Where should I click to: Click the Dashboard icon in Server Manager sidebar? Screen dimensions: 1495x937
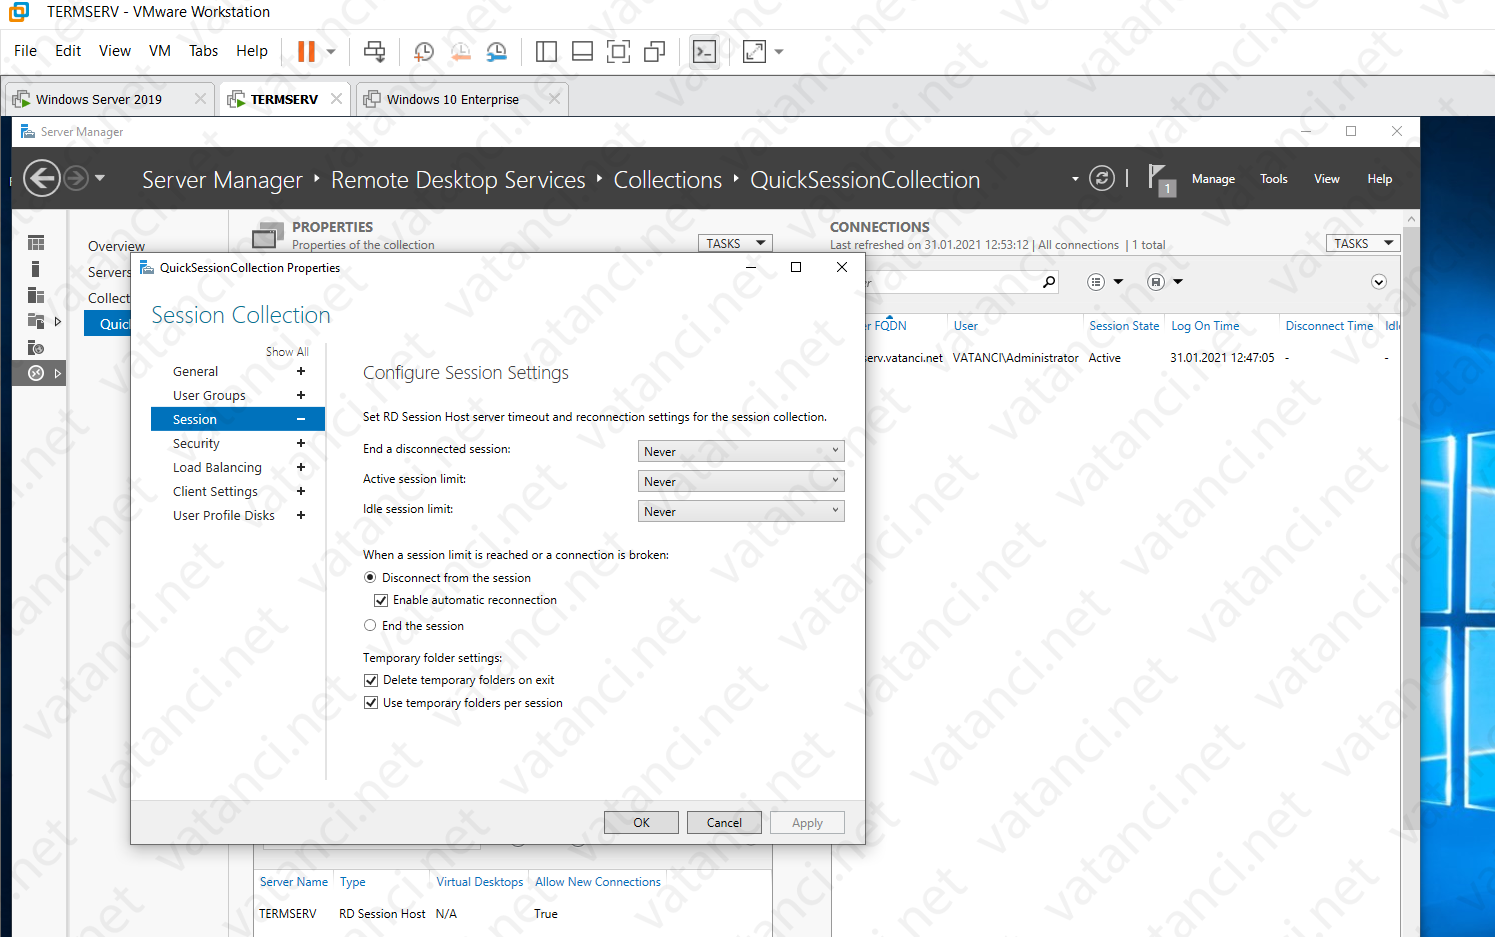(x=36, y=243)
